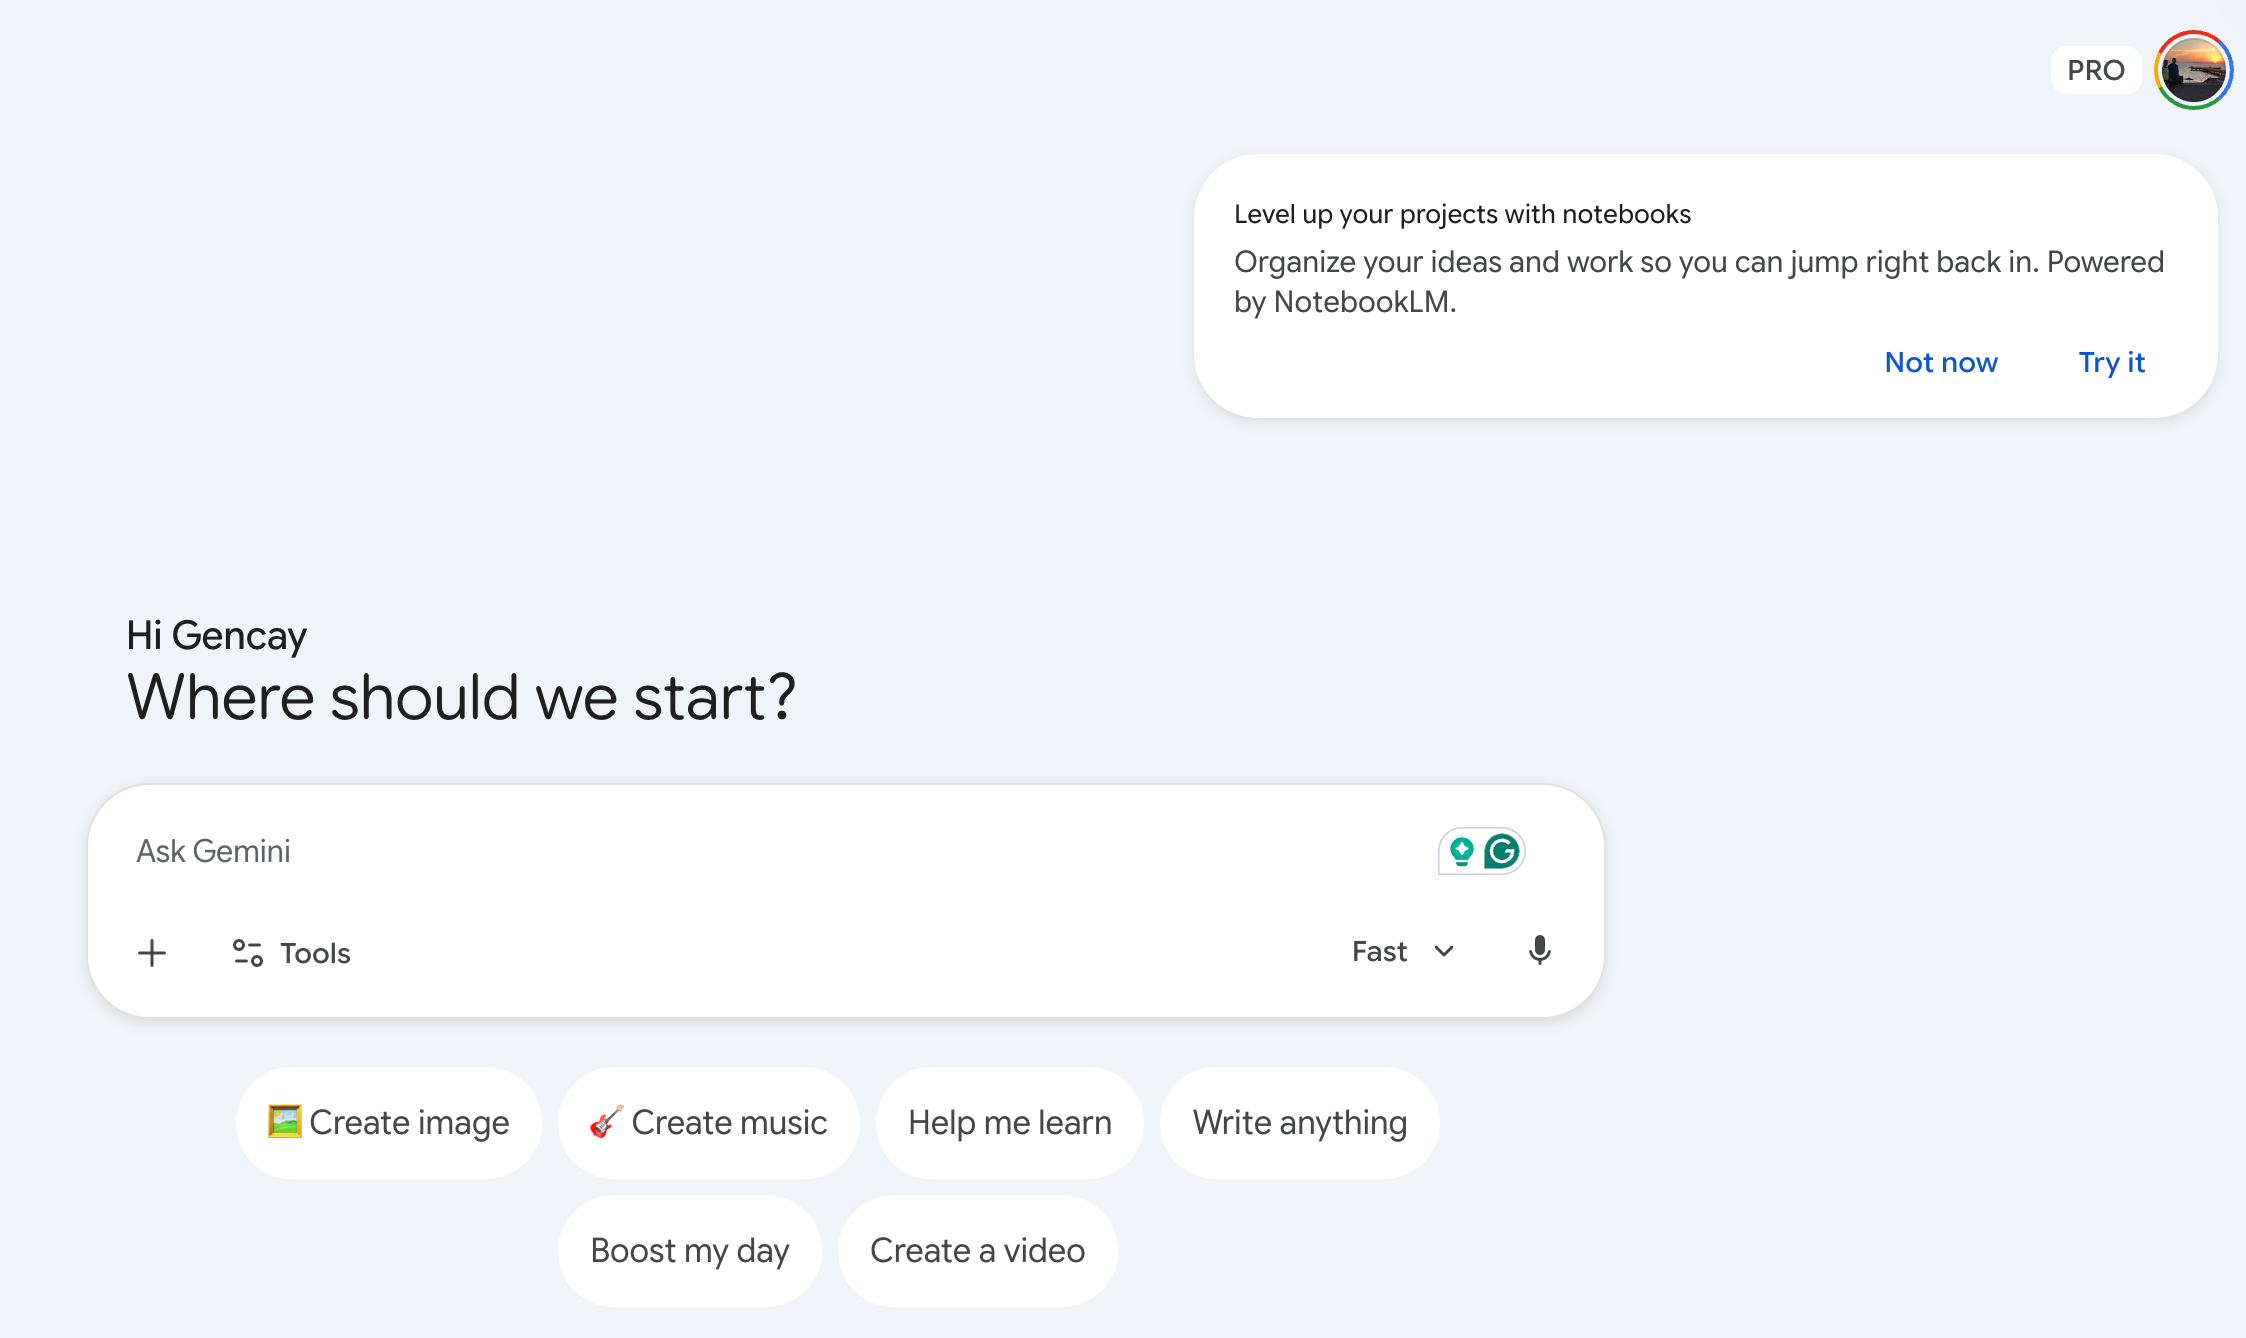Pick the Create a video suggestion

point(977,1250)
